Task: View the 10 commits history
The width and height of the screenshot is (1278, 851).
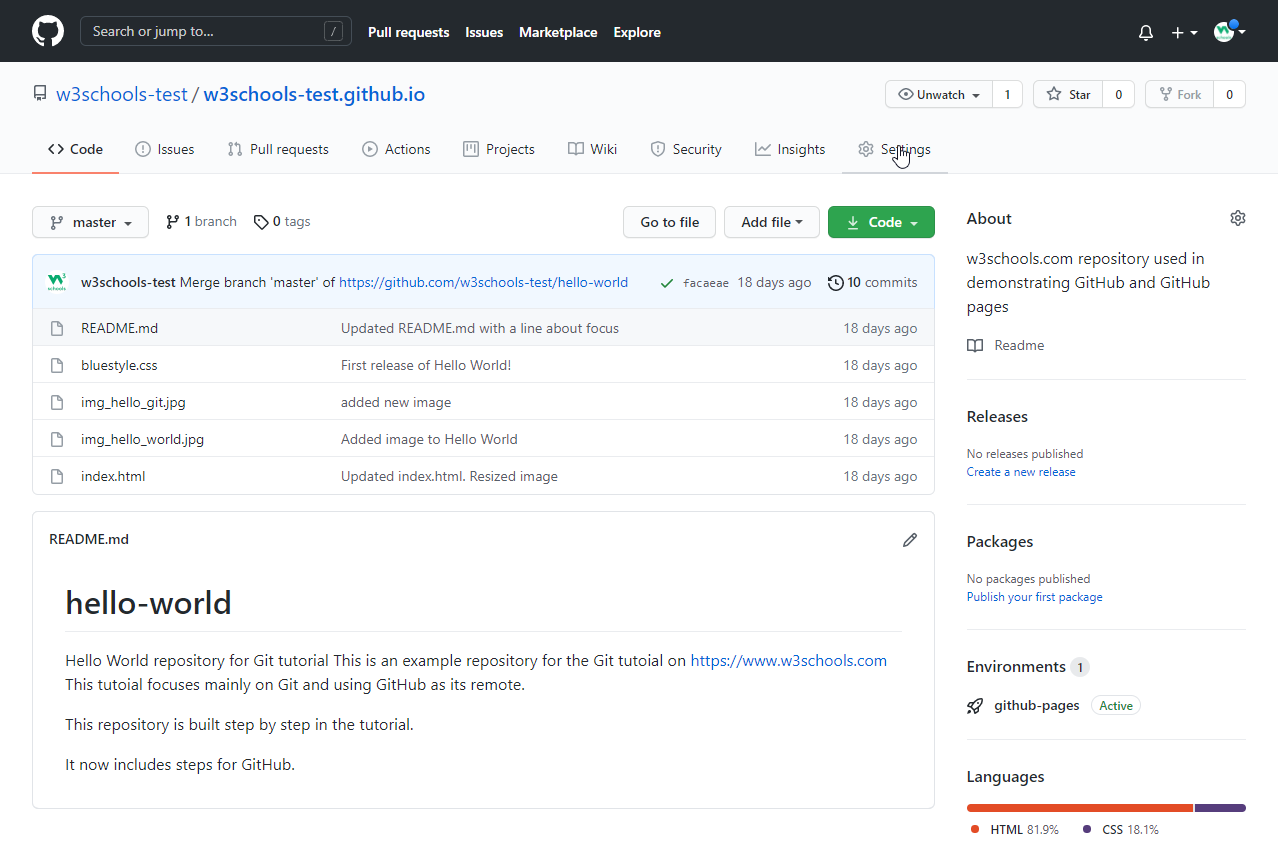Action: [872, 282]
